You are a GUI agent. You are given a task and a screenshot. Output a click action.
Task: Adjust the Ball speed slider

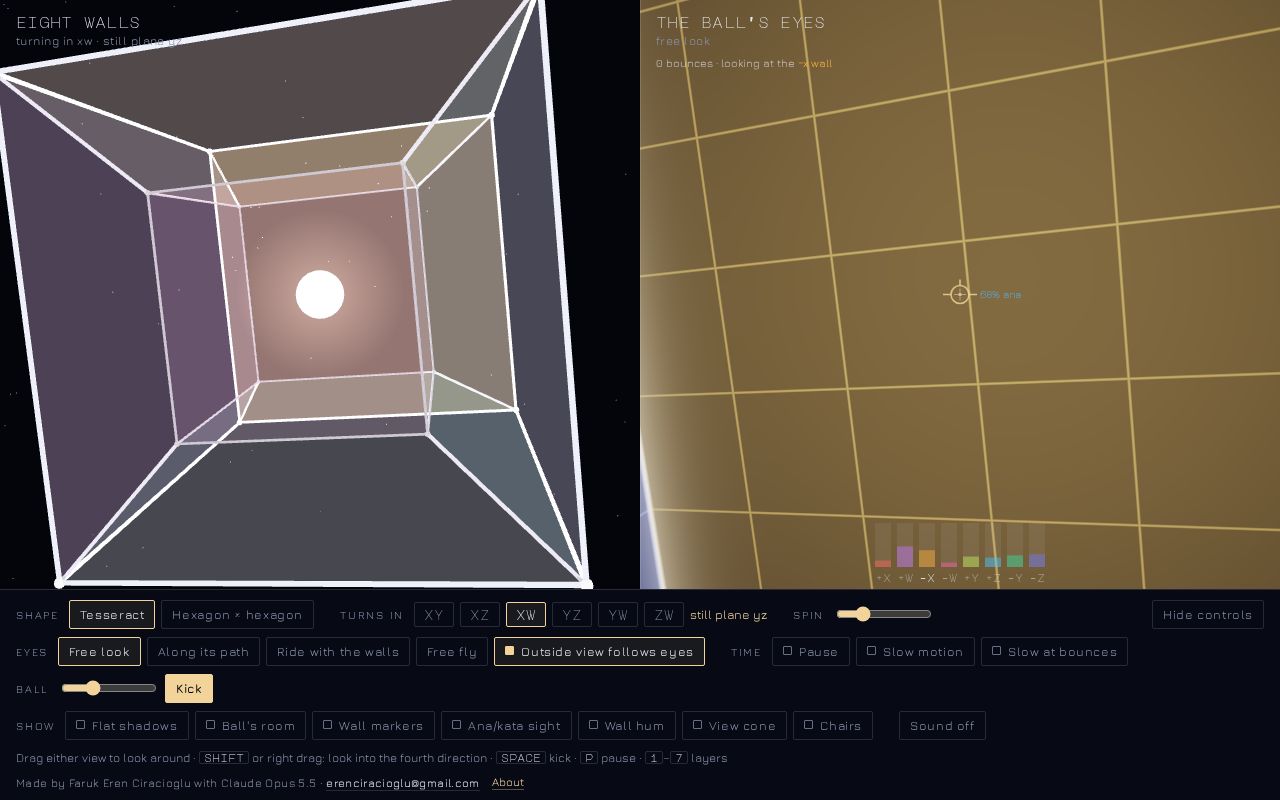click(x=109, y=688)
